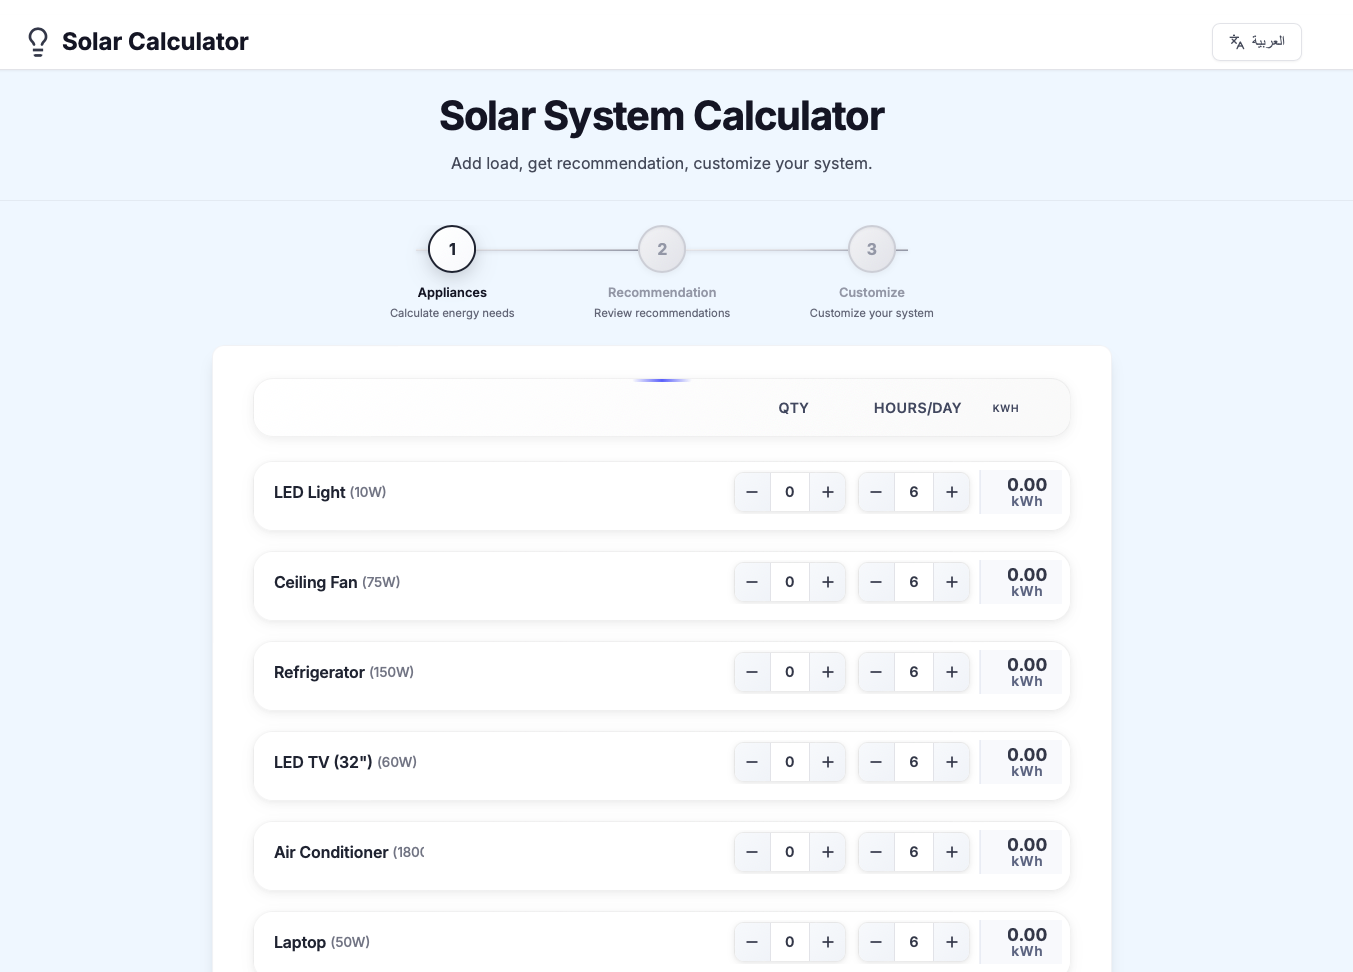Increase Ceiling Fan quantity
This screenshot has height=972, width=1353.
(x=827, y=582)
